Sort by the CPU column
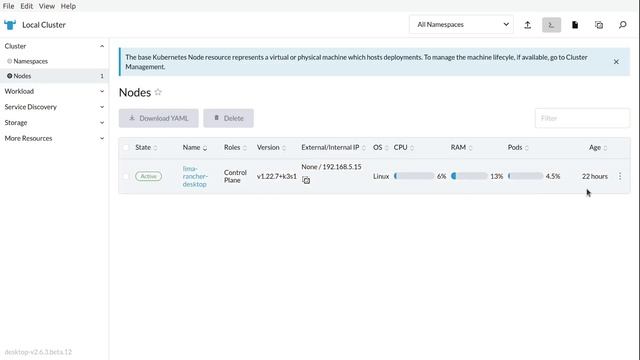The width and height of the screenshot is (640, 360). coord(404,147)
